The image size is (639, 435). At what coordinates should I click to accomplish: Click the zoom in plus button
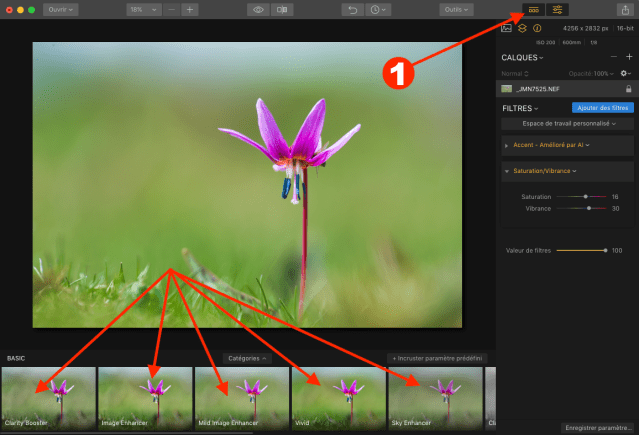click(x=190, y=9)
